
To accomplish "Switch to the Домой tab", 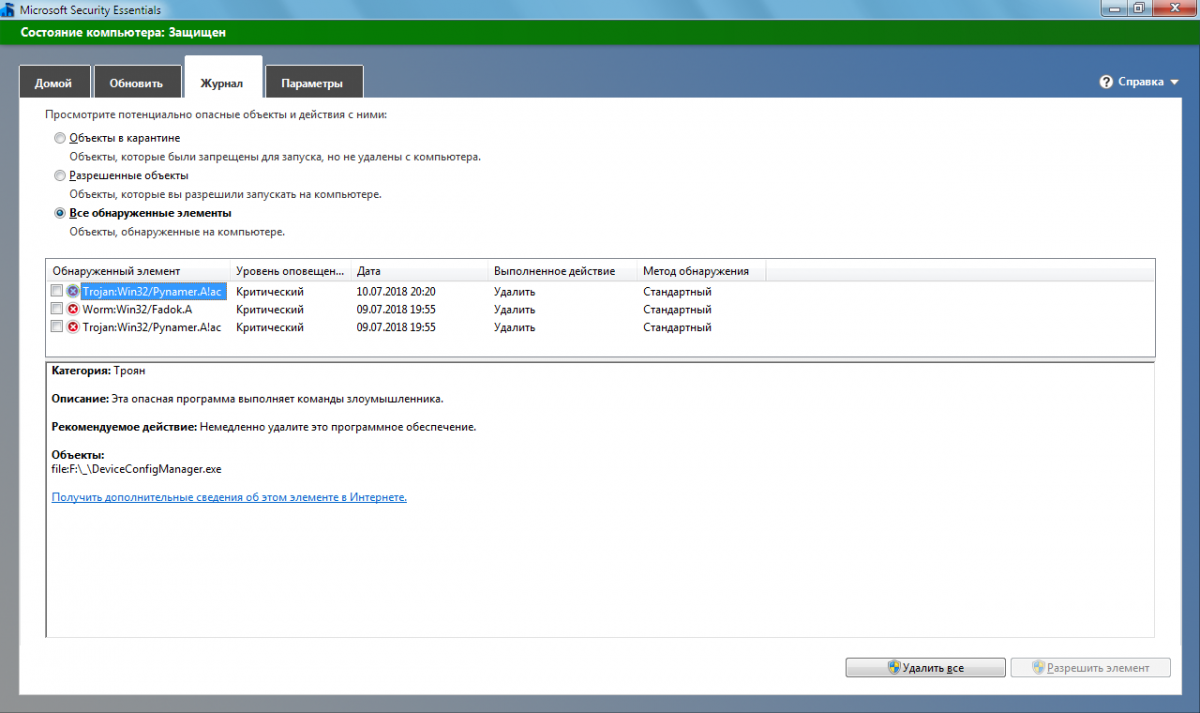I will click(53, 83).
